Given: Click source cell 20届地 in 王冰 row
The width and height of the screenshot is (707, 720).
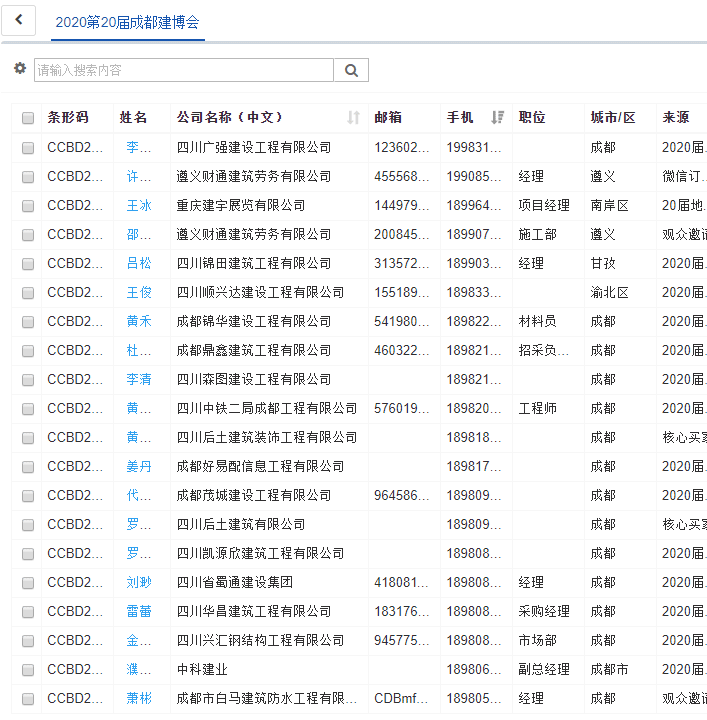Looking at the screenshot, I should coord(684,205).
